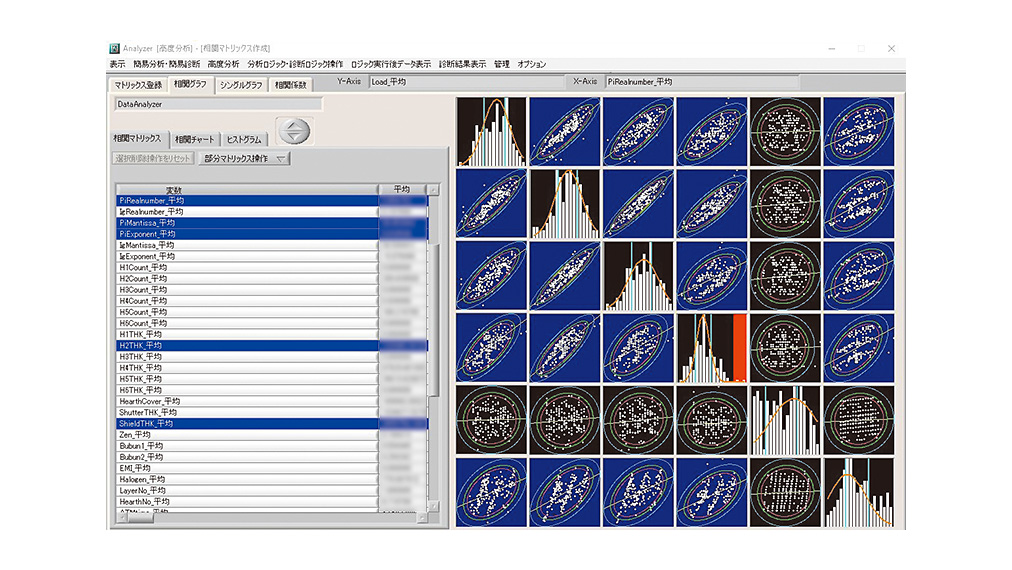Click the Analyzer app icon in title bar
The height and width of the screenshot is (570, 1012).
coord(114,48)
